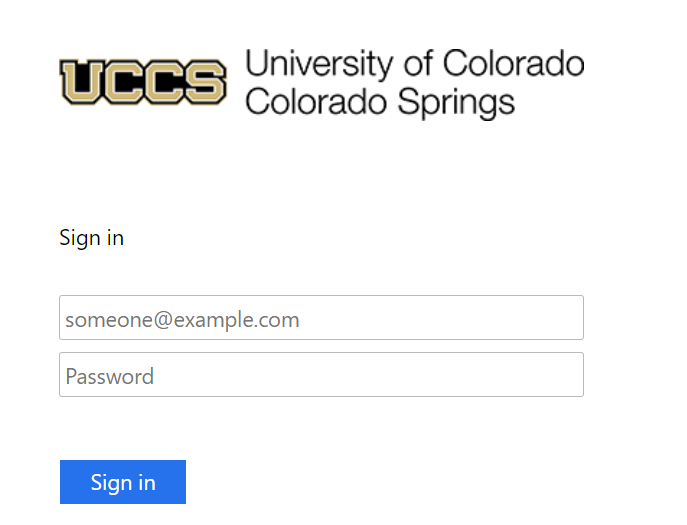
Task: Click the letter U in UCCS logo
Action: point(82,82)
